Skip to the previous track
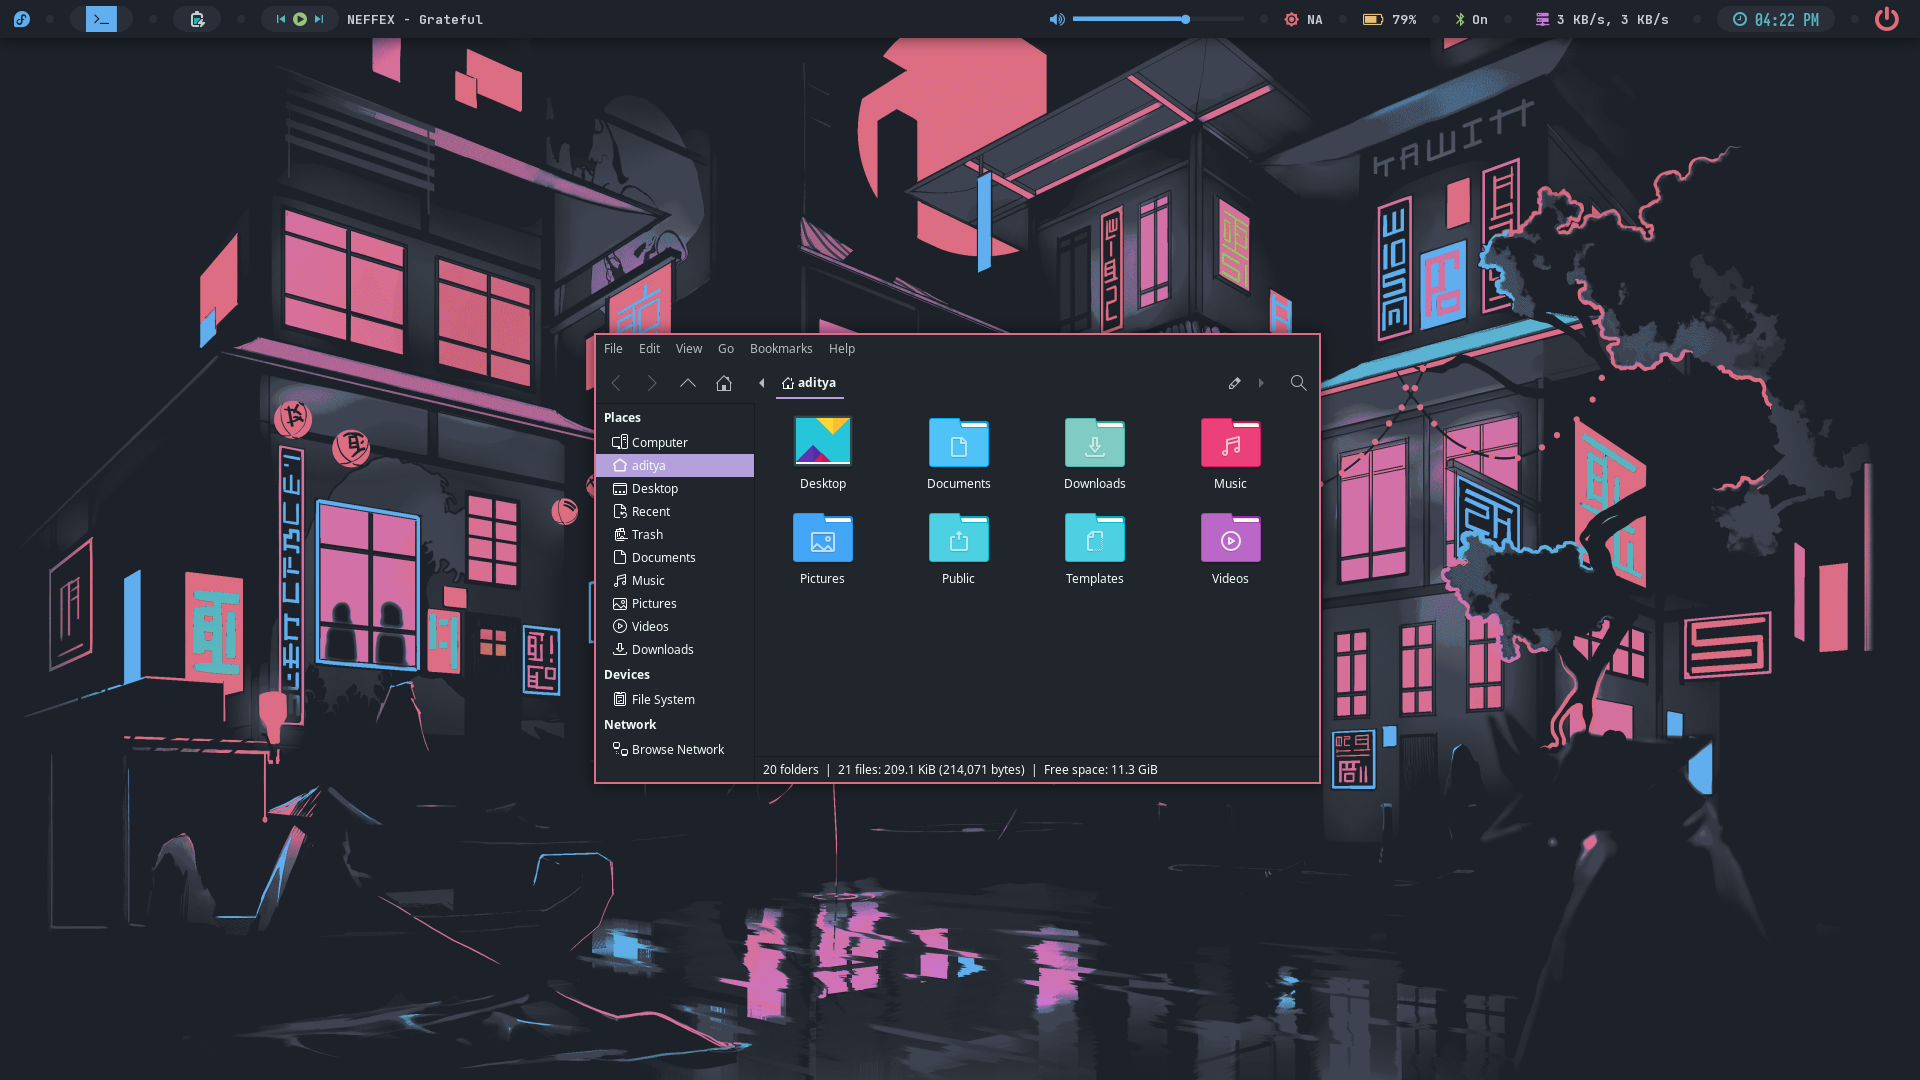The height and width of the screenshot is (1080, 1920). [281, 19]
